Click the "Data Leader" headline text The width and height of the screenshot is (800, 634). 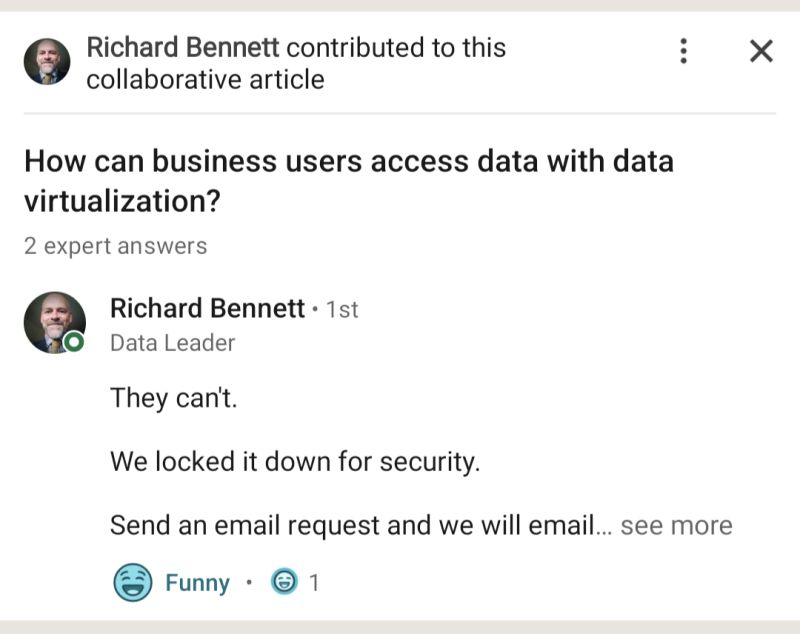(172, 343)
